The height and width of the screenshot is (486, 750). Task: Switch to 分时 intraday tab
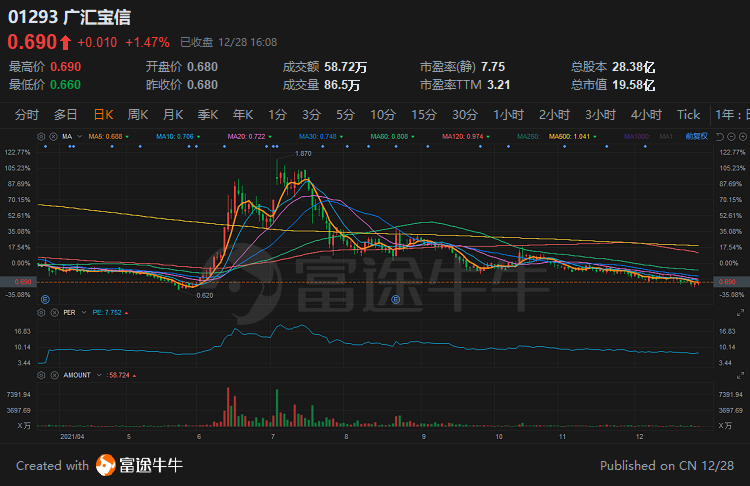pyautogui.click(x=27, y=115)
